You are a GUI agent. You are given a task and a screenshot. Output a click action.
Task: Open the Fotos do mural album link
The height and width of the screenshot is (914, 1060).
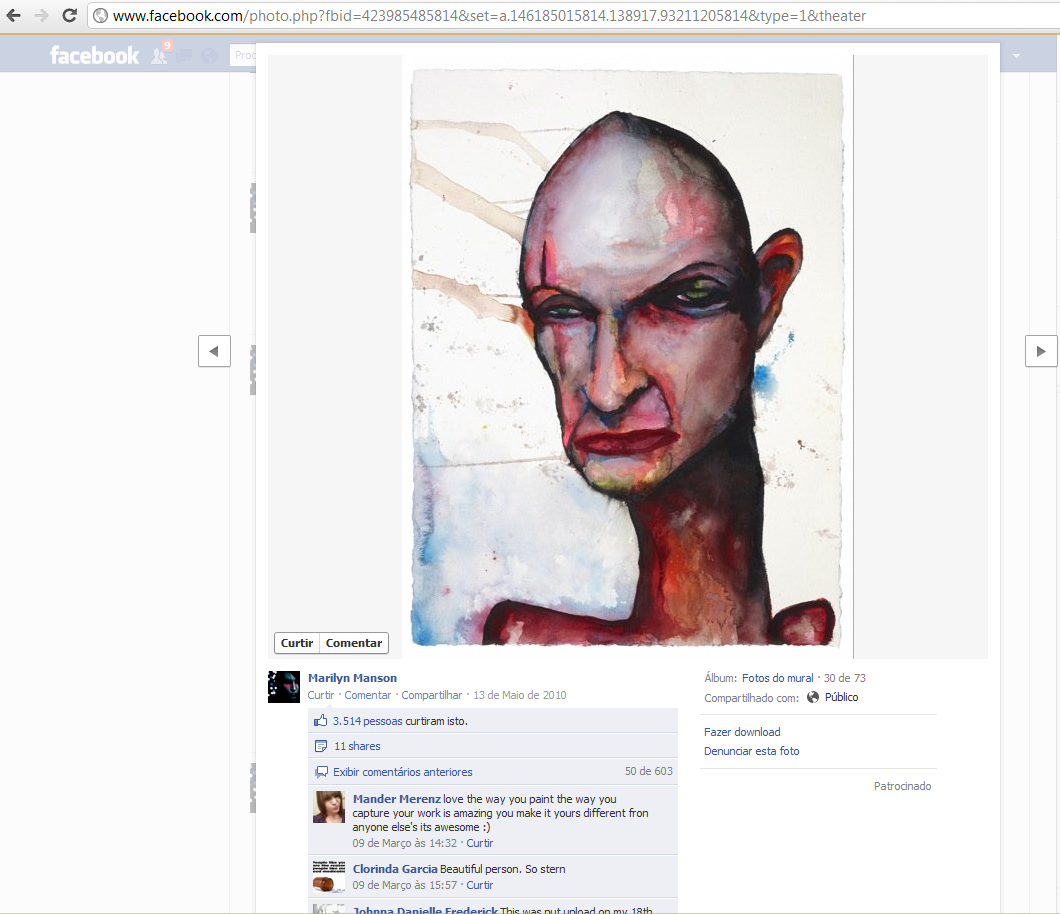(777, 678)
